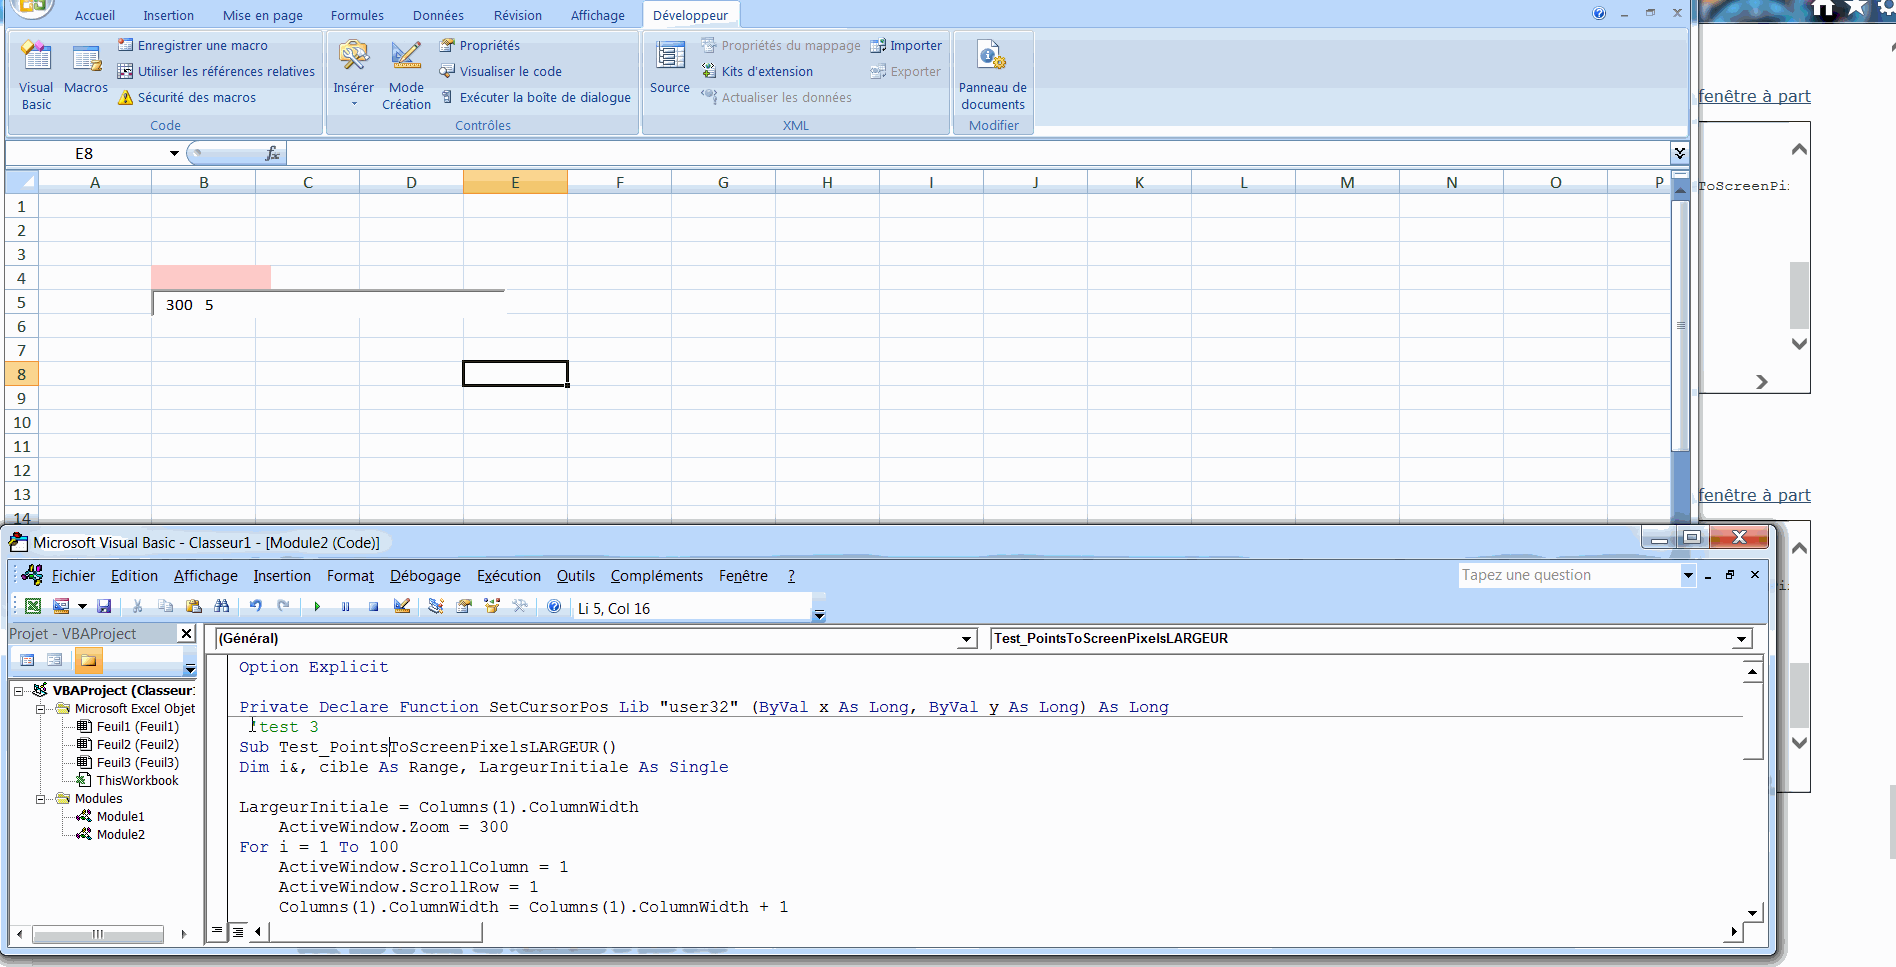The width and height of the screenshot is (1896, 967).
Task: Open the Object Browser icon in VBE toolbar
Action: pos(492,606)
